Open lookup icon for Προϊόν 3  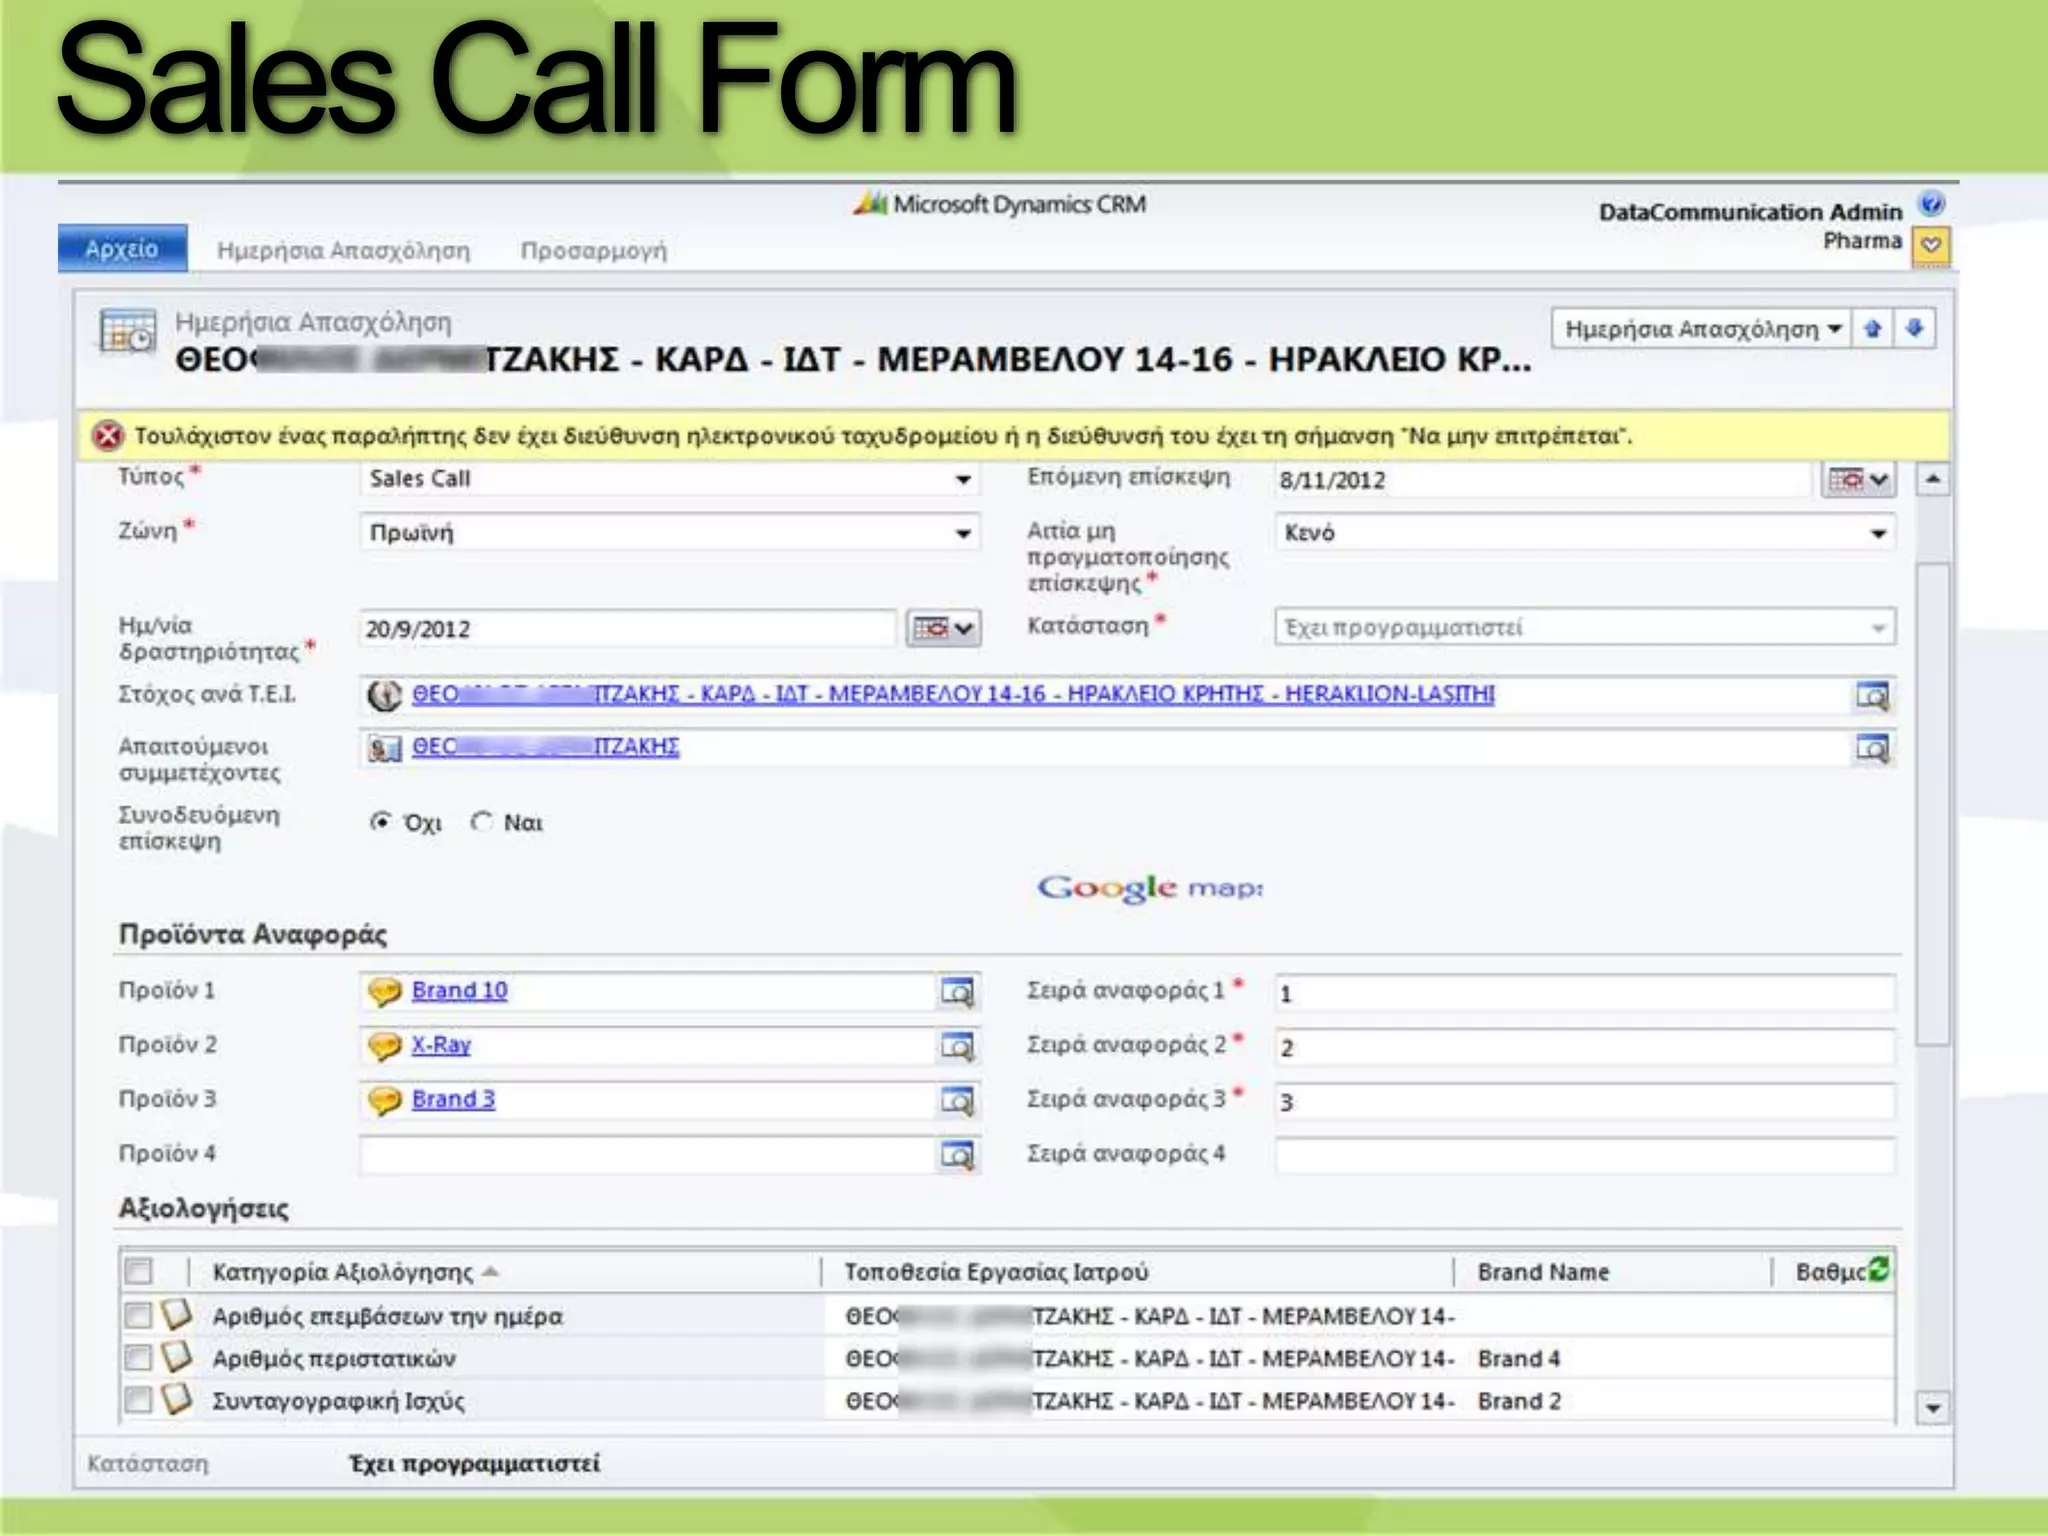[x=957, y=1101]
